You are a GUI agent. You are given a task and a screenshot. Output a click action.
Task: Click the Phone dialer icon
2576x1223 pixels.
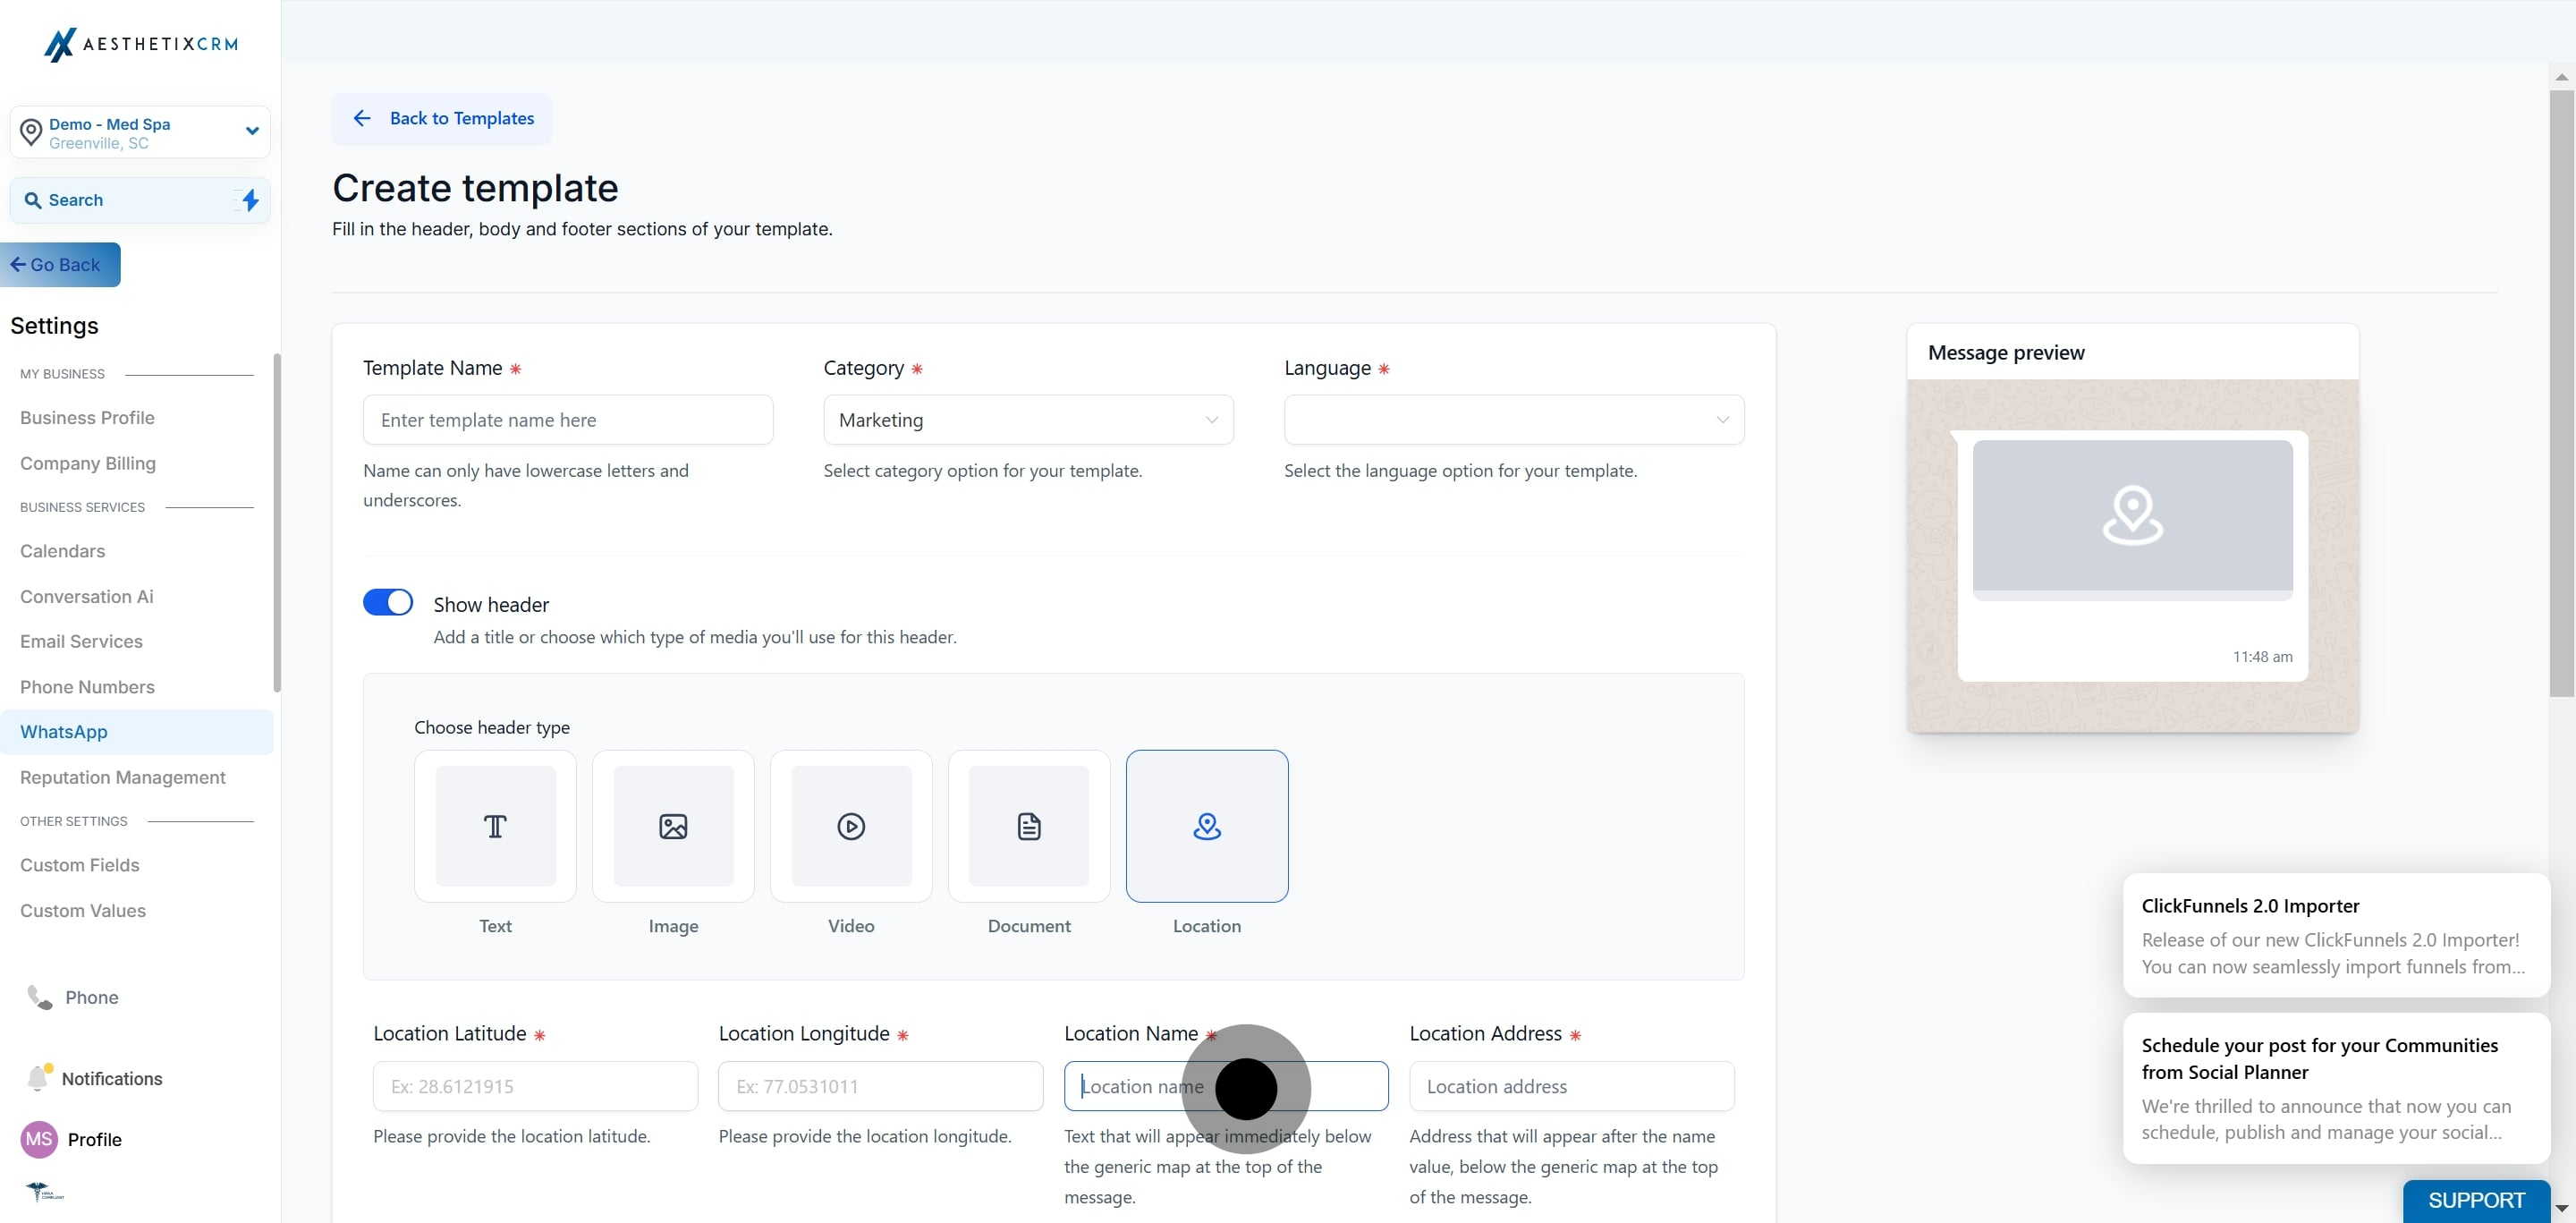click(x=40, y=997)
